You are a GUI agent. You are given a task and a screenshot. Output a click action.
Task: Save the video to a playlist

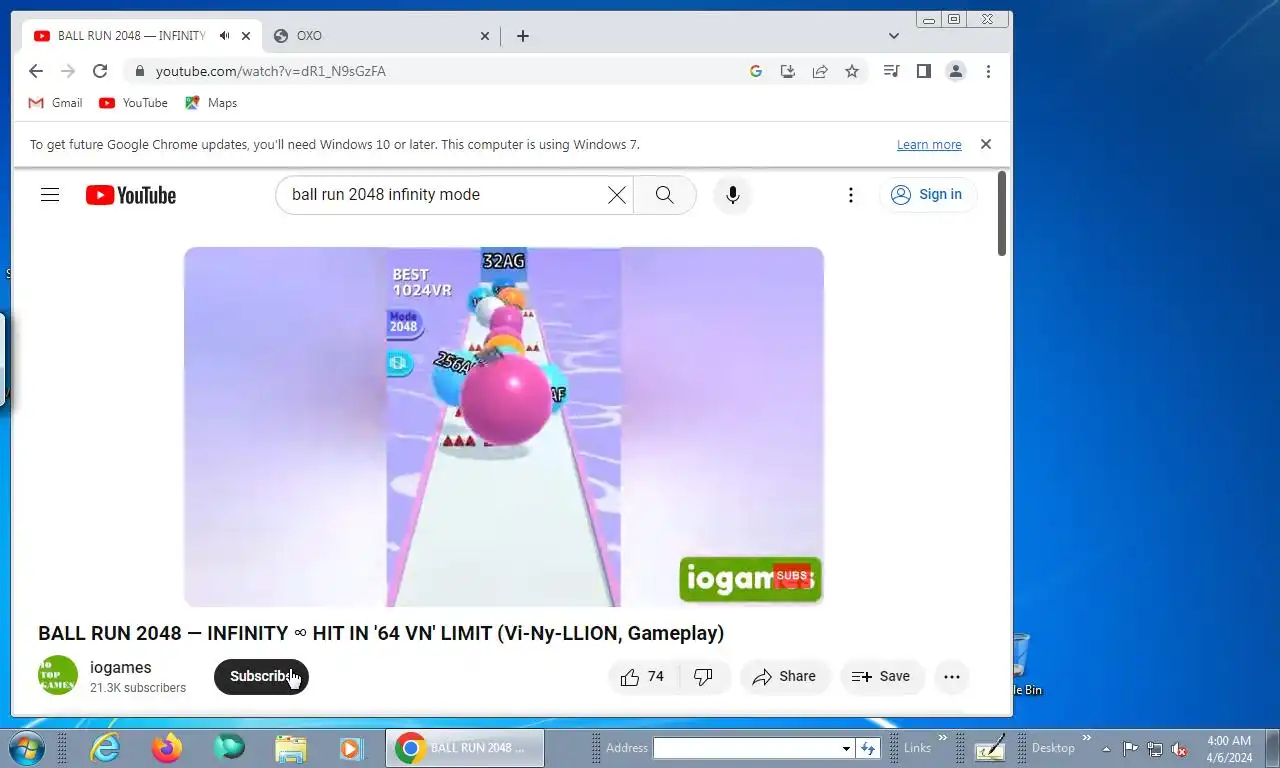[882, 677]
